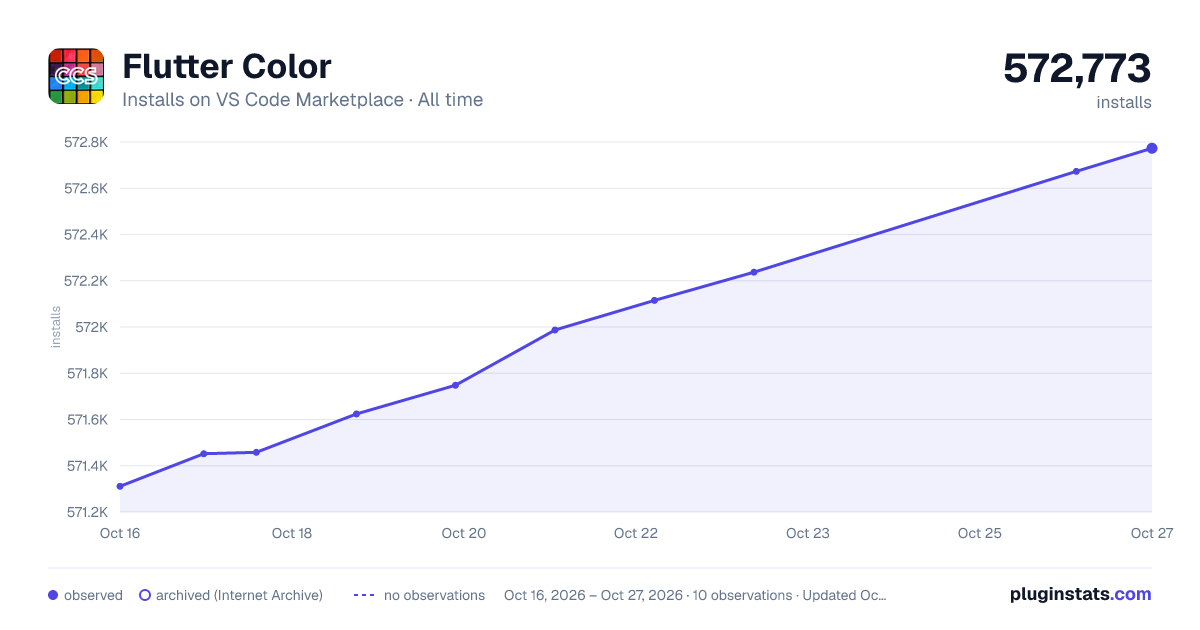Select the data point between Oct 22 and Oct 23

pos(754,272)
